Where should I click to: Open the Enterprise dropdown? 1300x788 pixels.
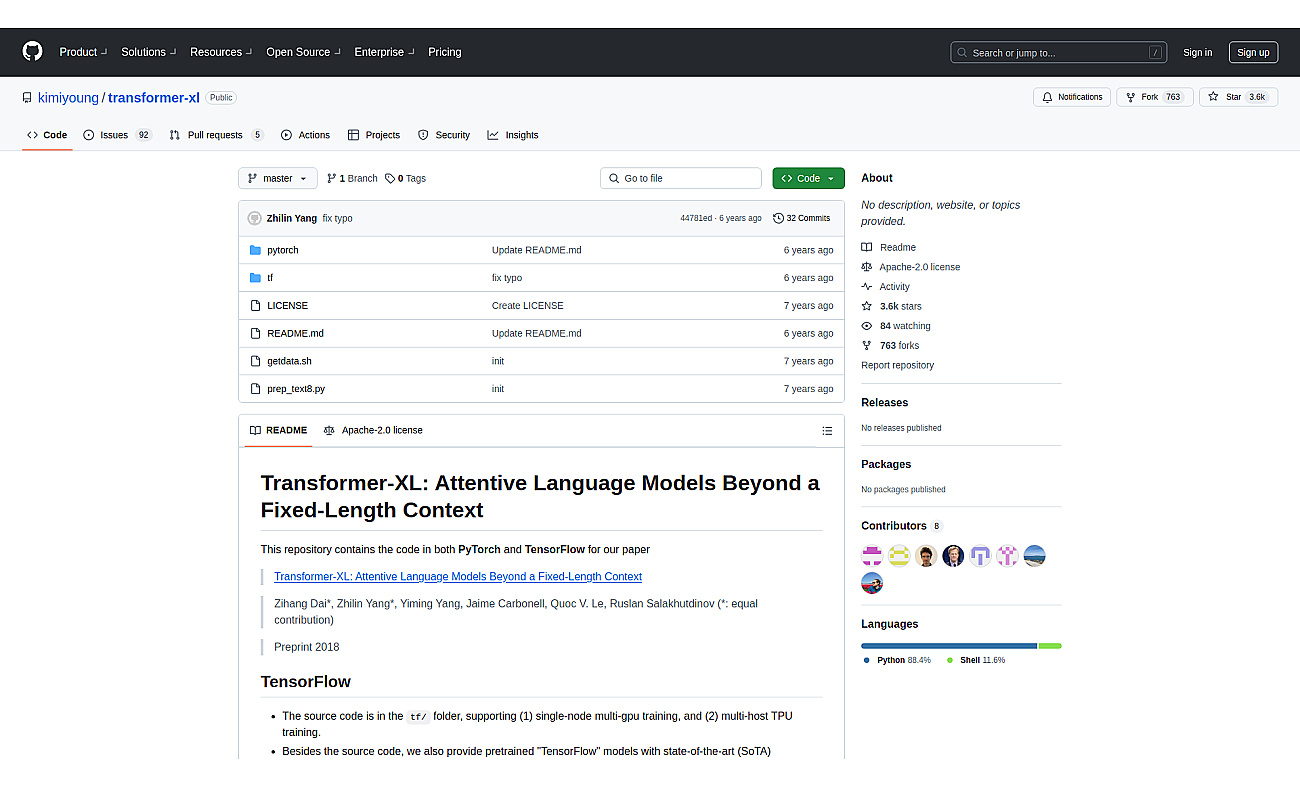[x=384, y=52]
